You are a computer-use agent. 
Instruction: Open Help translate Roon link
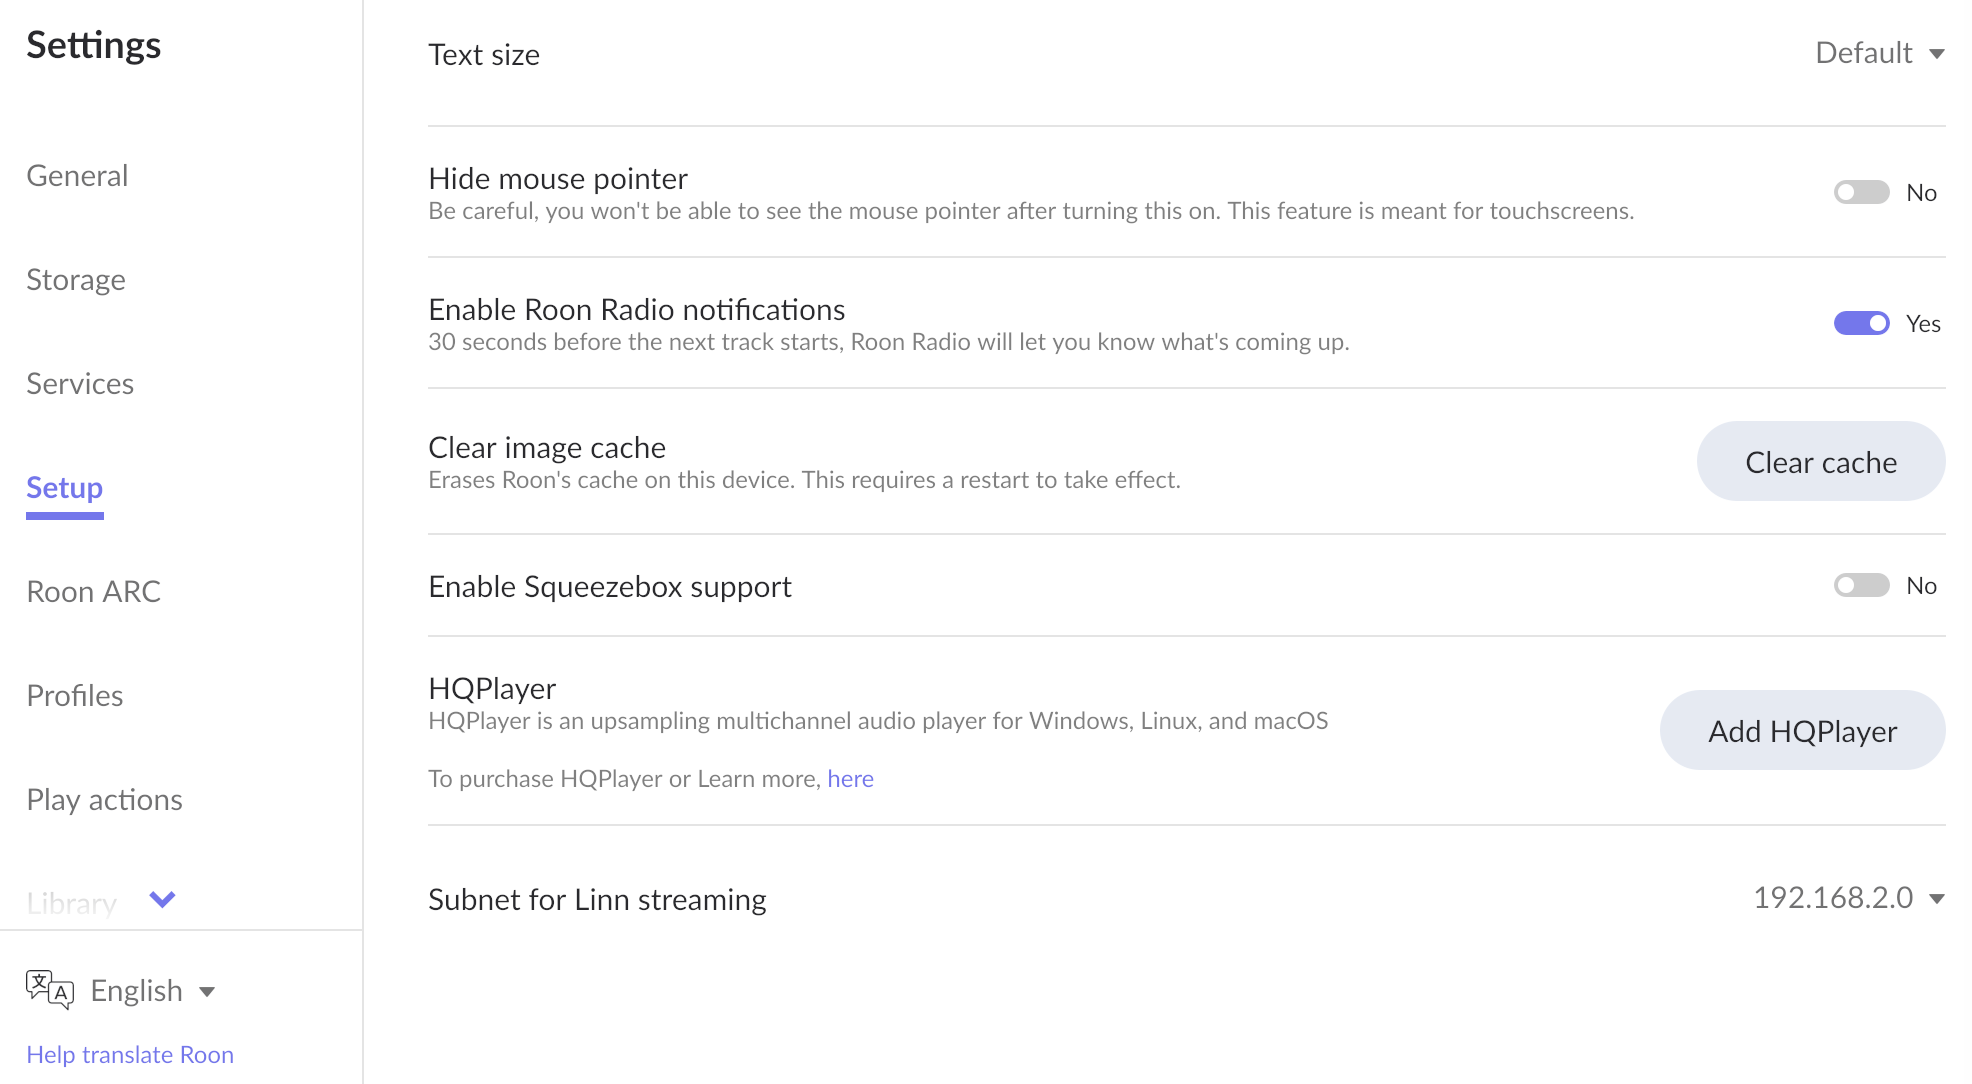(130, 1055)
